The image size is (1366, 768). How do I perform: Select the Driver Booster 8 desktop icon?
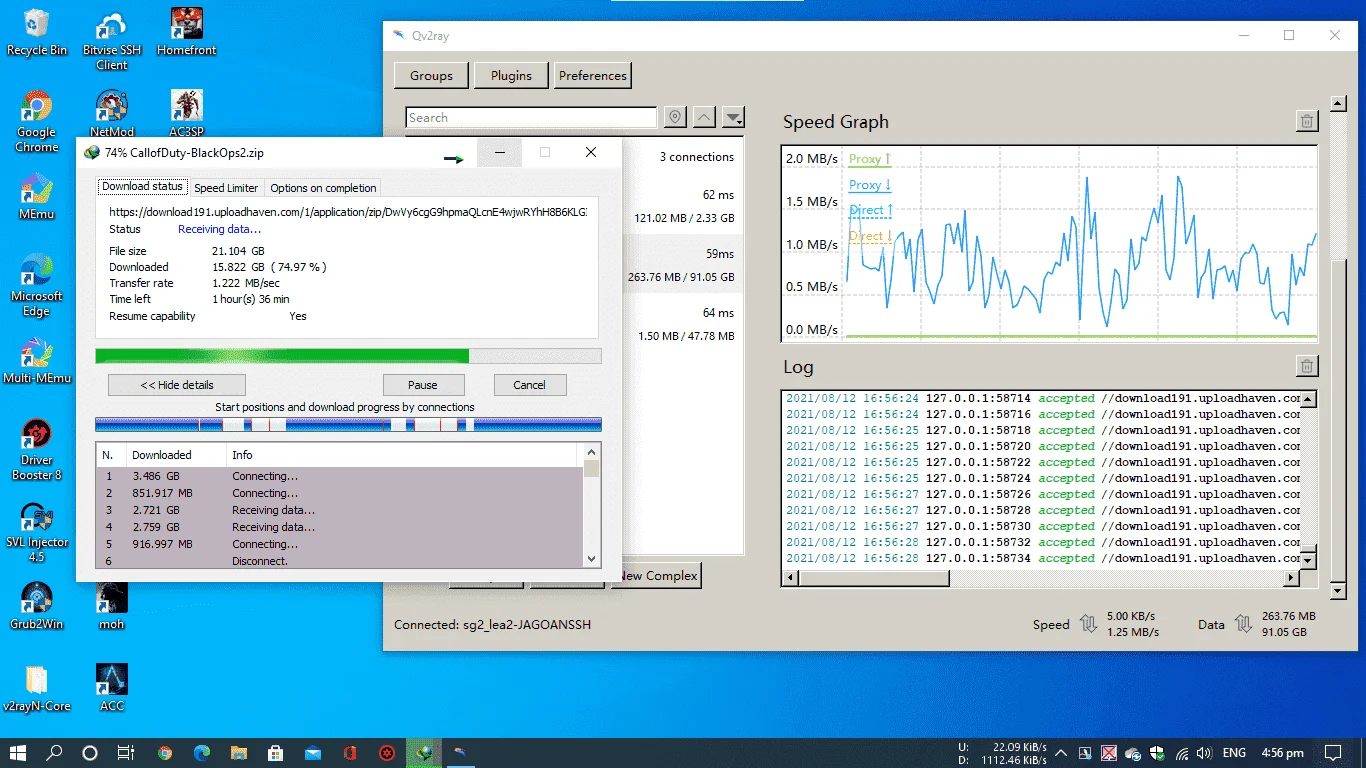pos(37,450)
